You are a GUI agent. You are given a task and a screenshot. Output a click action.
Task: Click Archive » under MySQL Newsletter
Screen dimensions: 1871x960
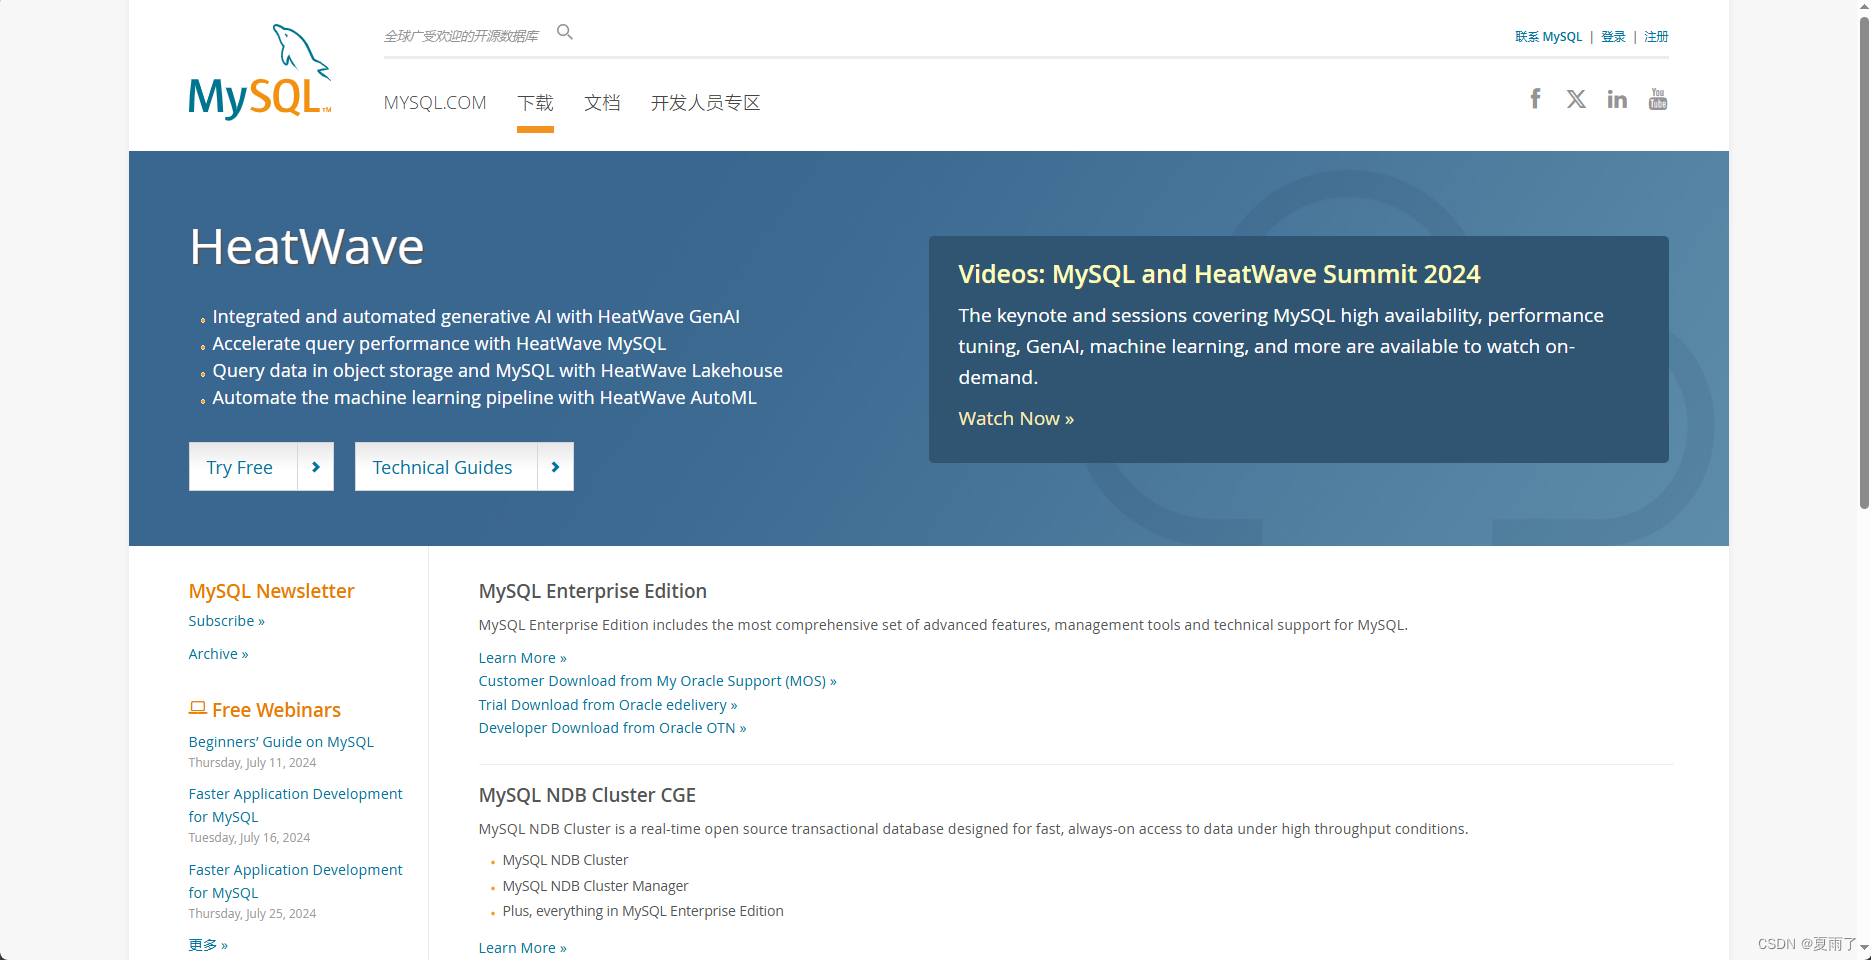pyautogui.click(x=218, y=654)
